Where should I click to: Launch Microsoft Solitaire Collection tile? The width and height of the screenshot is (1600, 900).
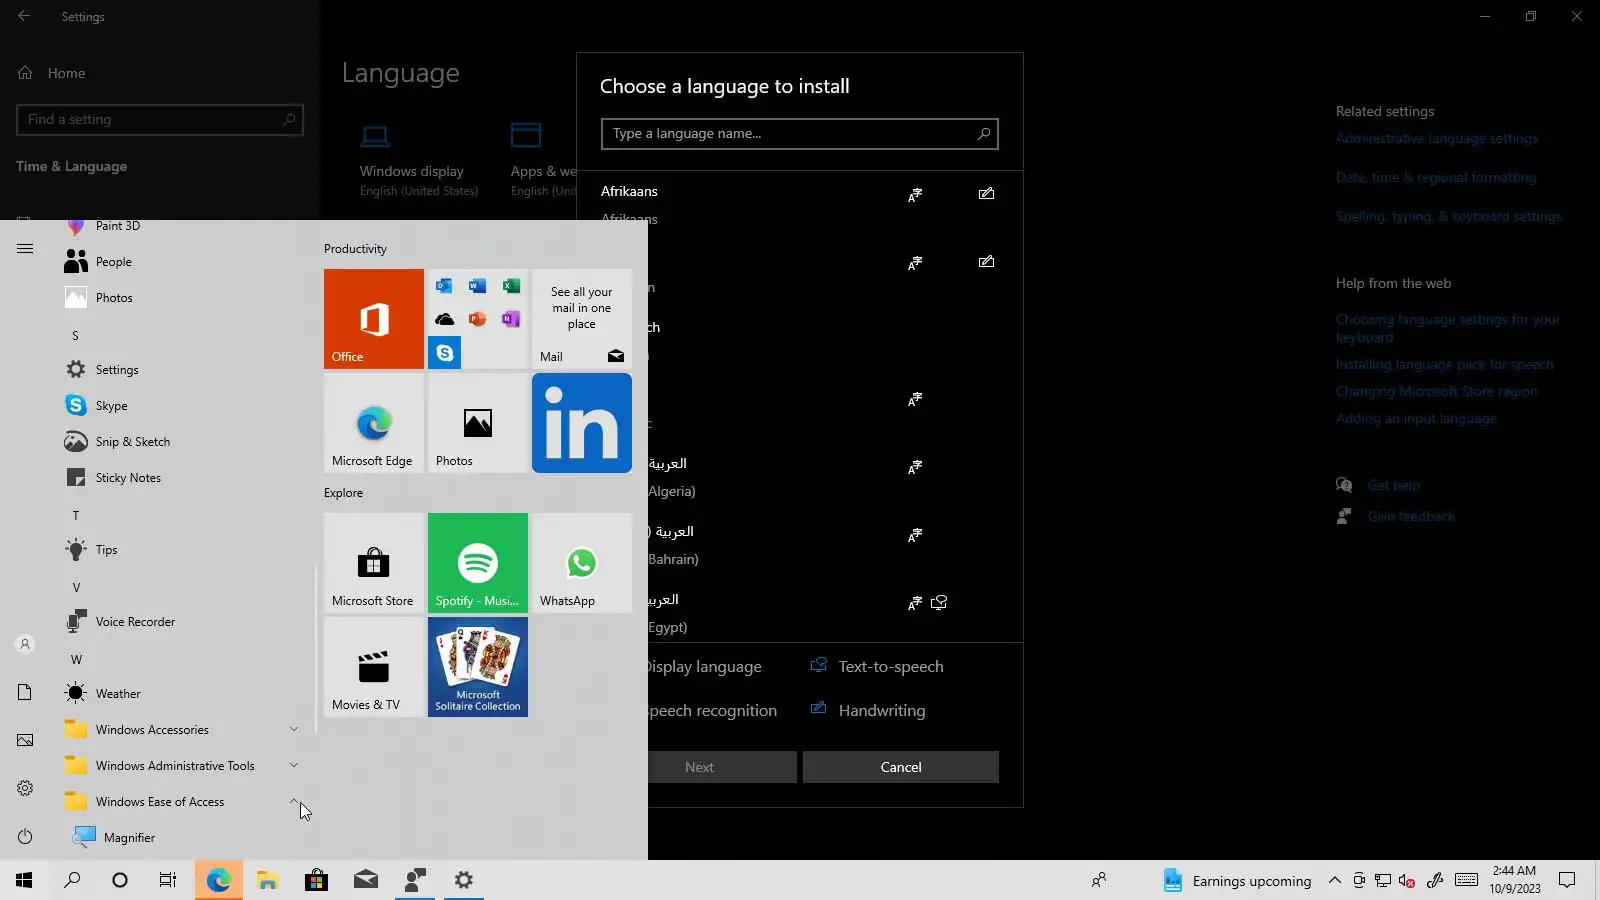coord(478,667)
